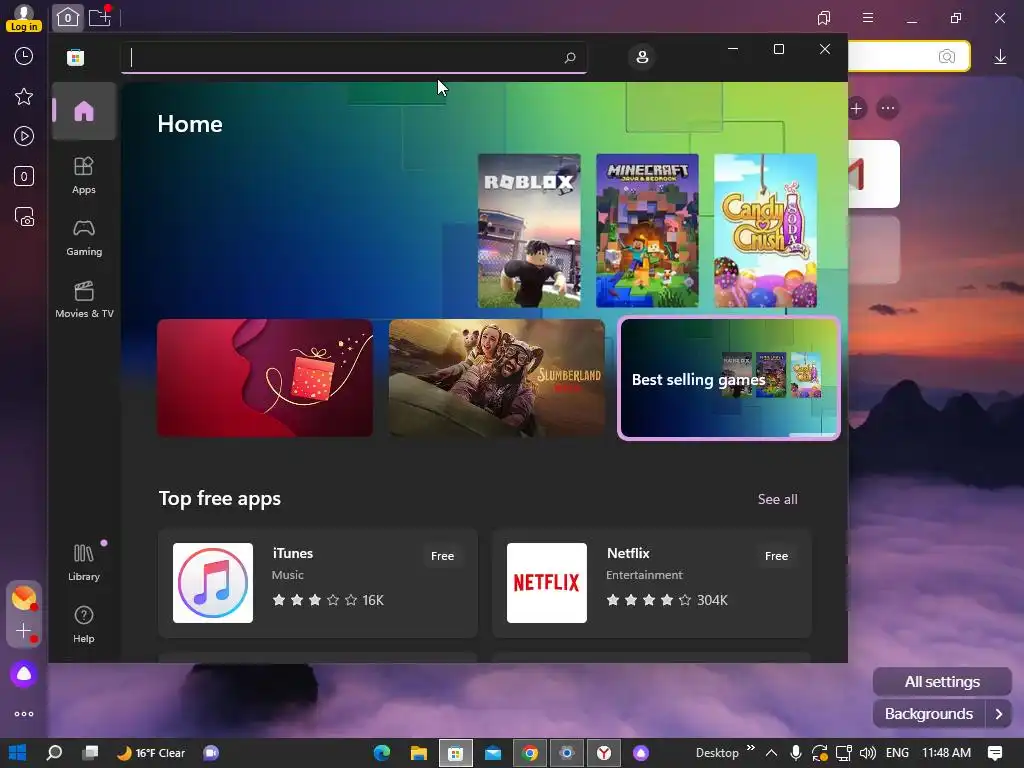
Task: Open File Explorer from taskbar
Action: [419, 753]
